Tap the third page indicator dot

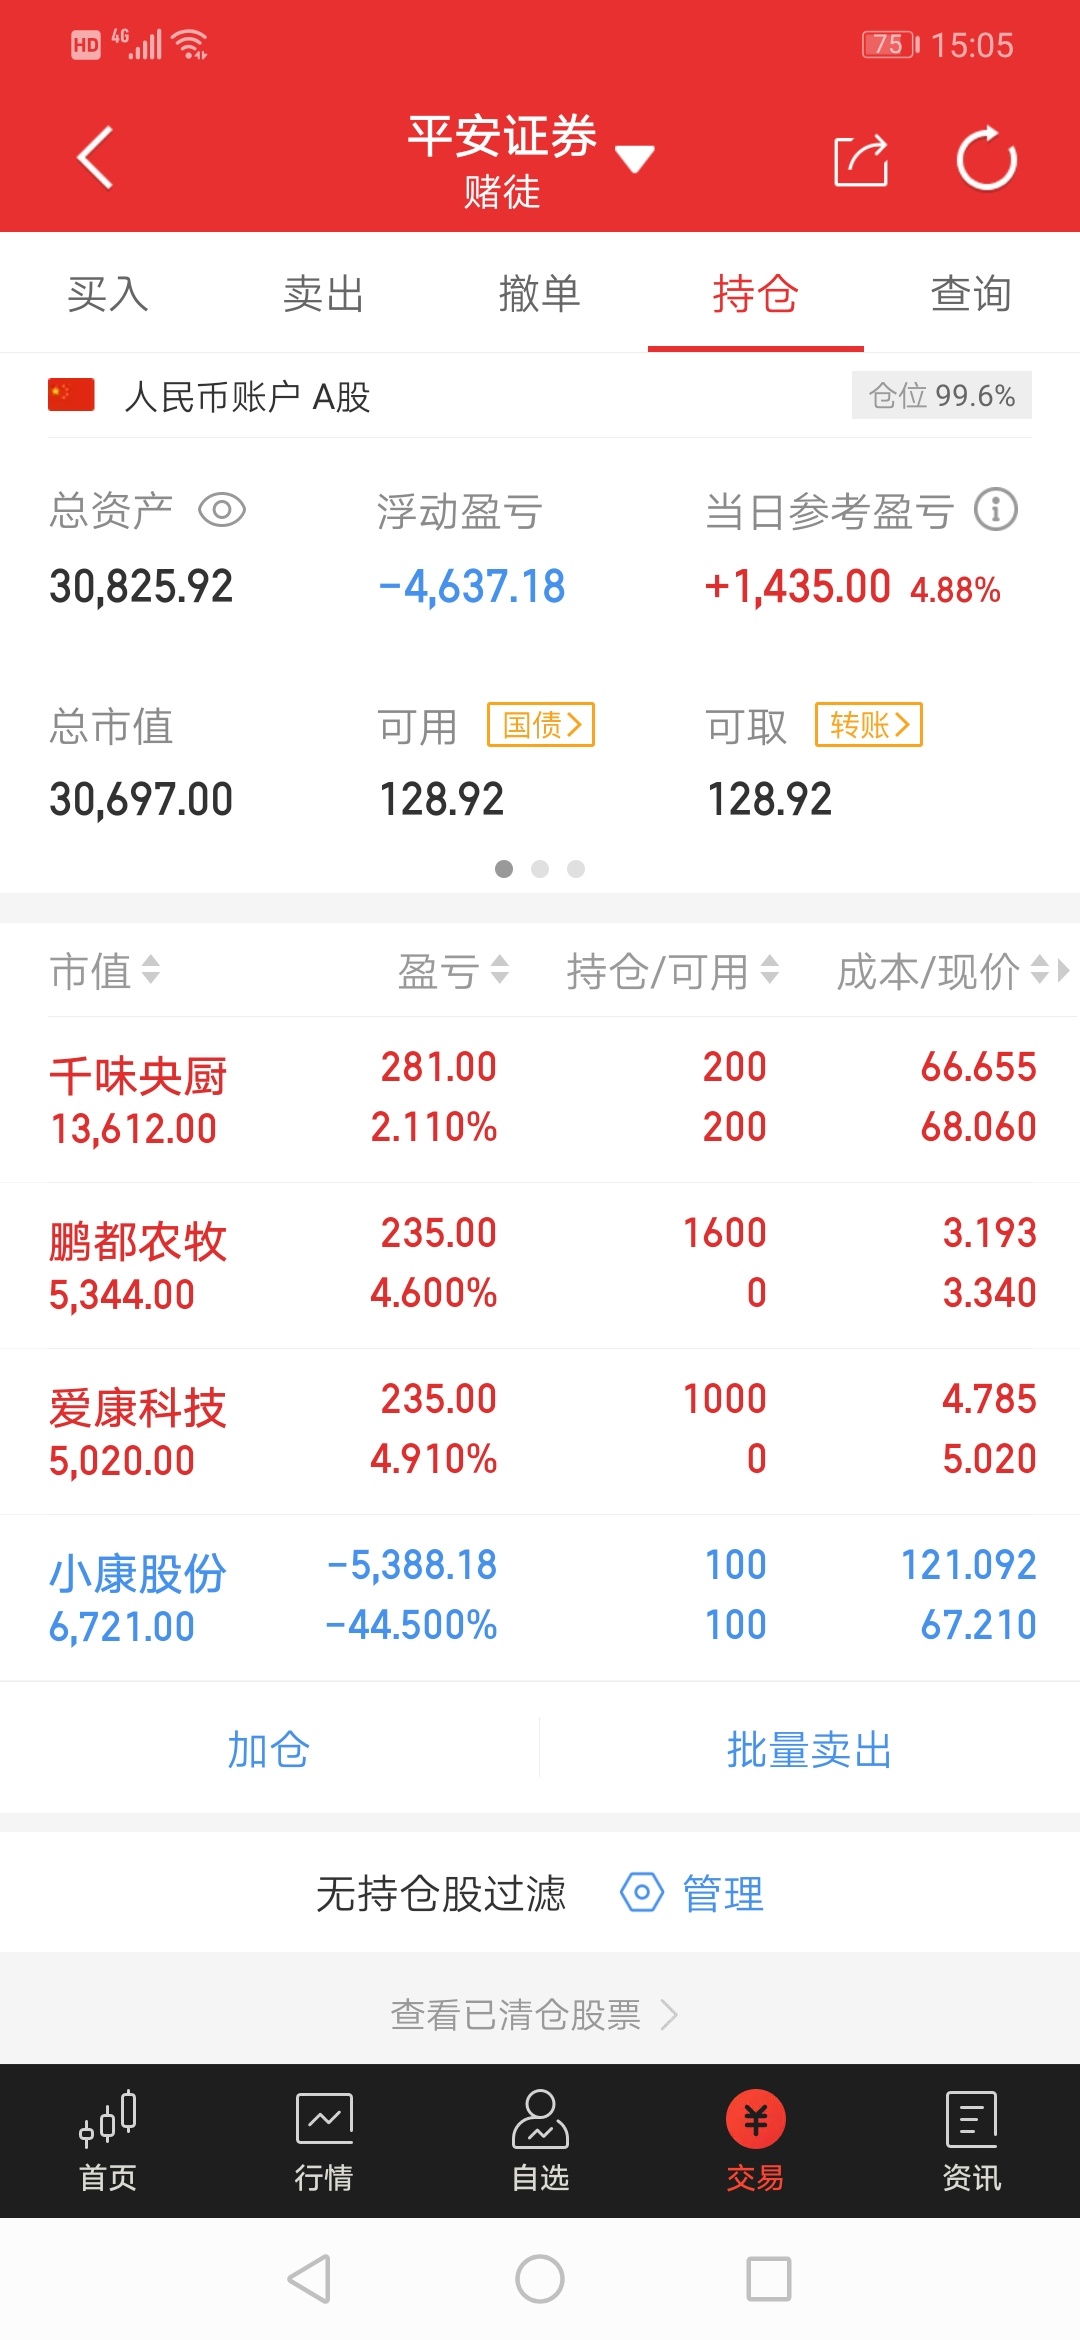point(576,869)
